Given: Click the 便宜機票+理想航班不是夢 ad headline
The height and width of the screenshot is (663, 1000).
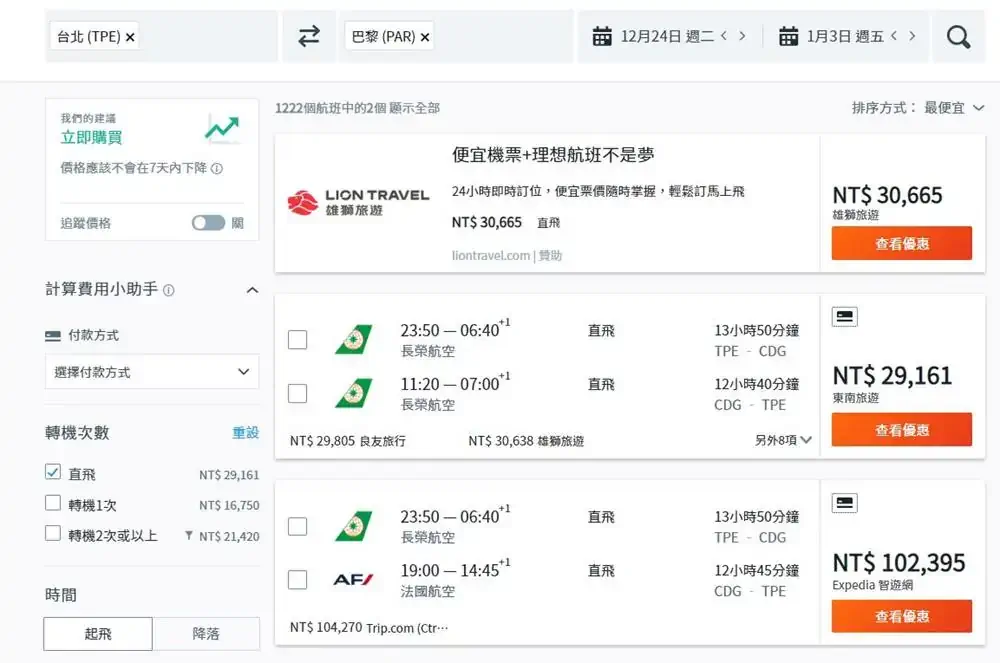Looking at the screenshot, I should [553, 155].
